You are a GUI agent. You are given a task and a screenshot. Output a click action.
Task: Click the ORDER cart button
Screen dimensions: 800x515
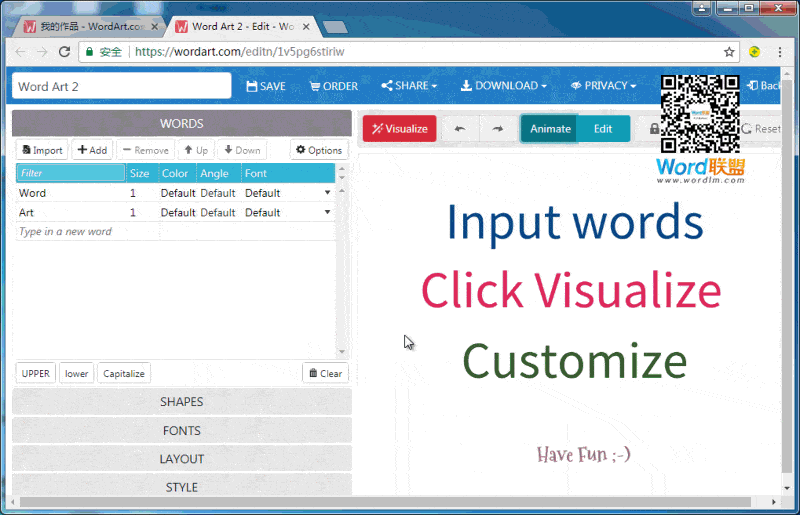click(334, 86)
